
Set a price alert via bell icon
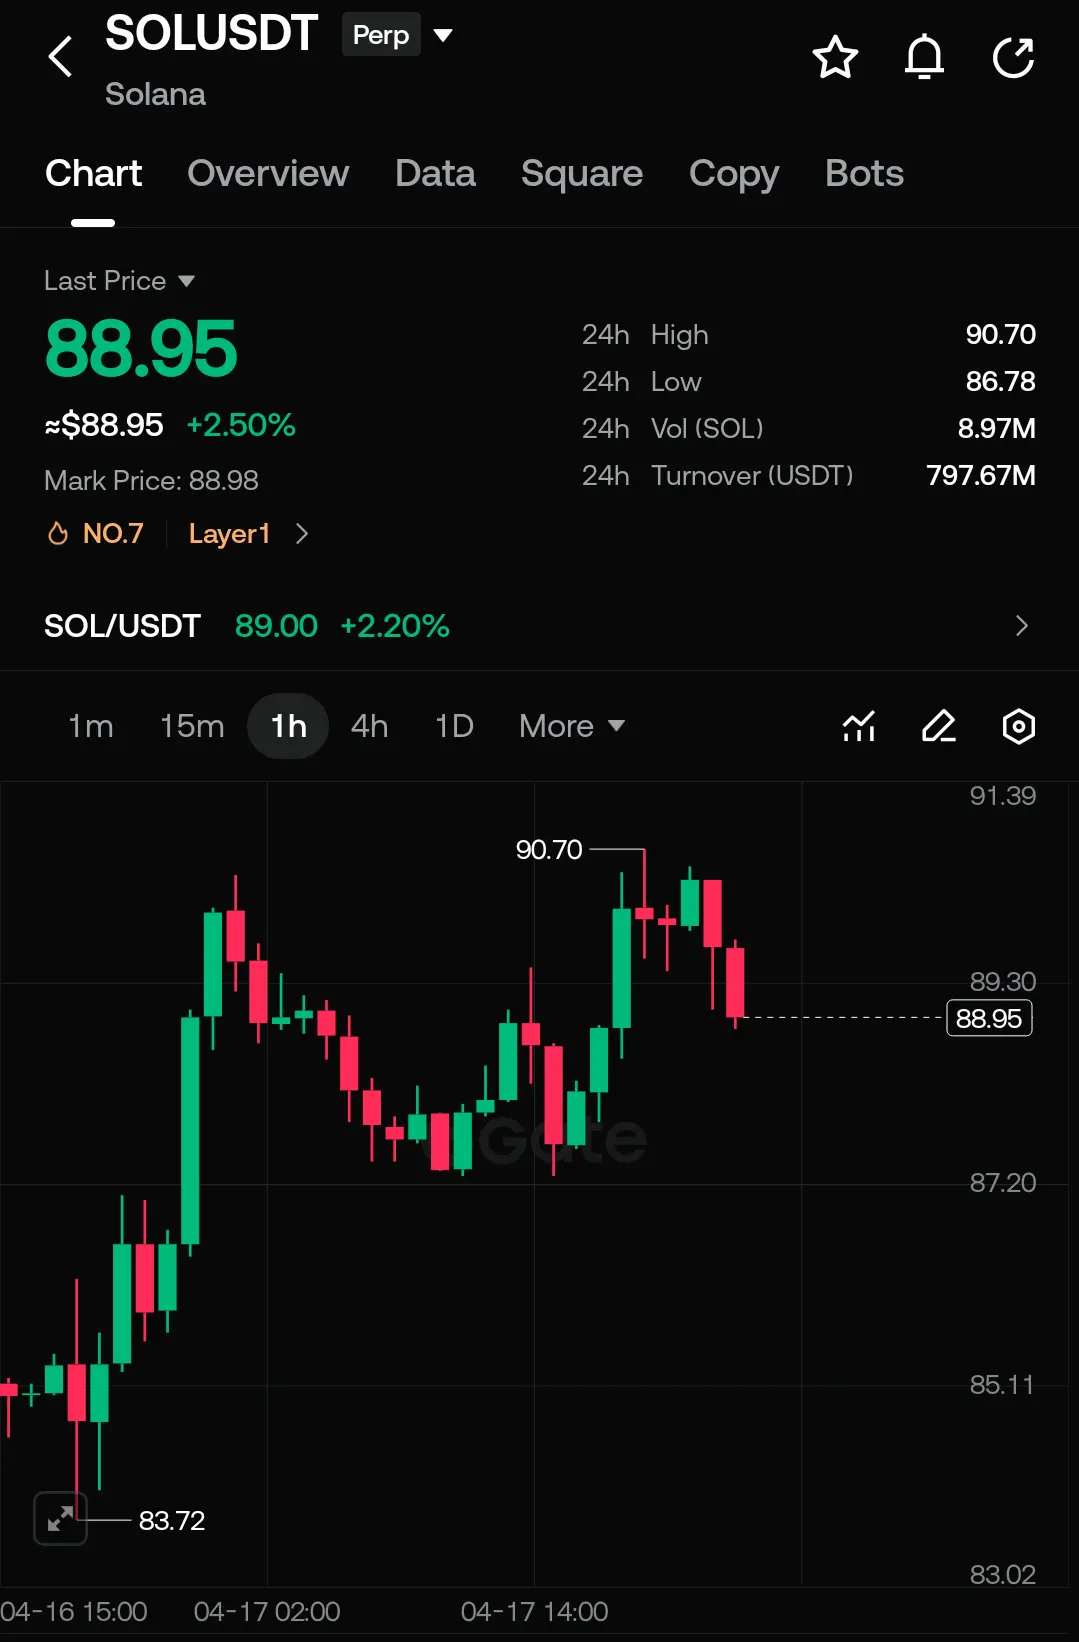pyautogui.click(x=924, y=57)
